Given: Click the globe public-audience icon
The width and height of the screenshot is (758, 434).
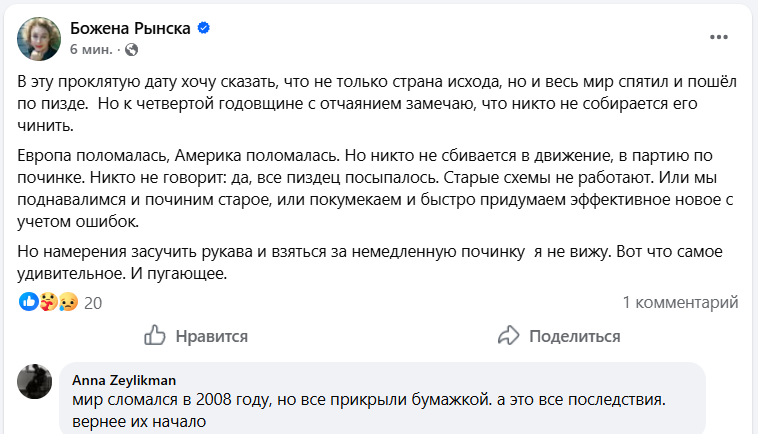Looking at the screenshot, I should coord(132,49).
